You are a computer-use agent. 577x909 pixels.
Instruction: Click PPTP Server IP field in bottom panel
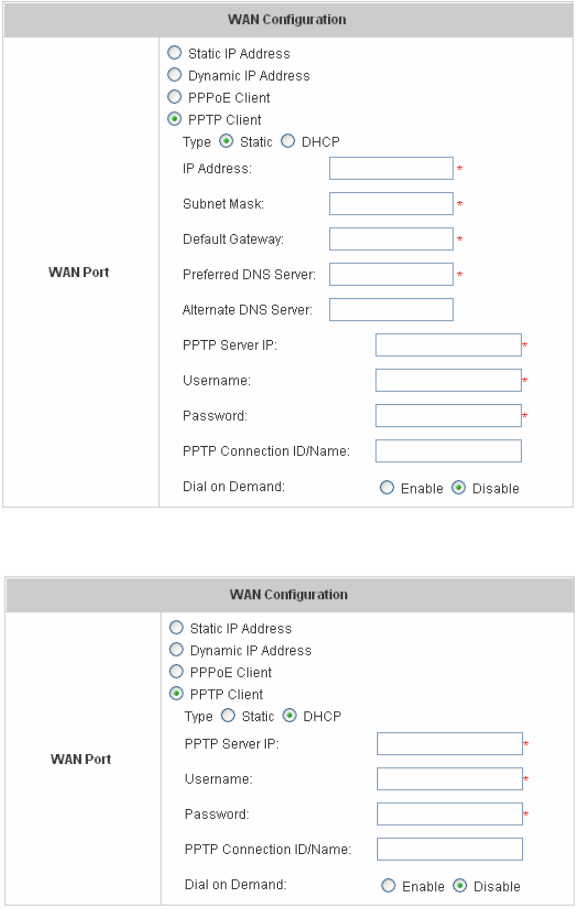[450, 744]
